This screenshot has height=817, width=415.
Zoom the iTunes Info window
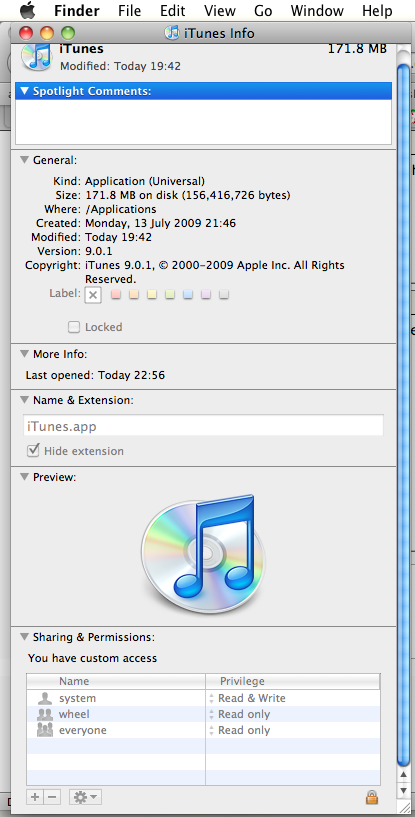coord(68,33)
